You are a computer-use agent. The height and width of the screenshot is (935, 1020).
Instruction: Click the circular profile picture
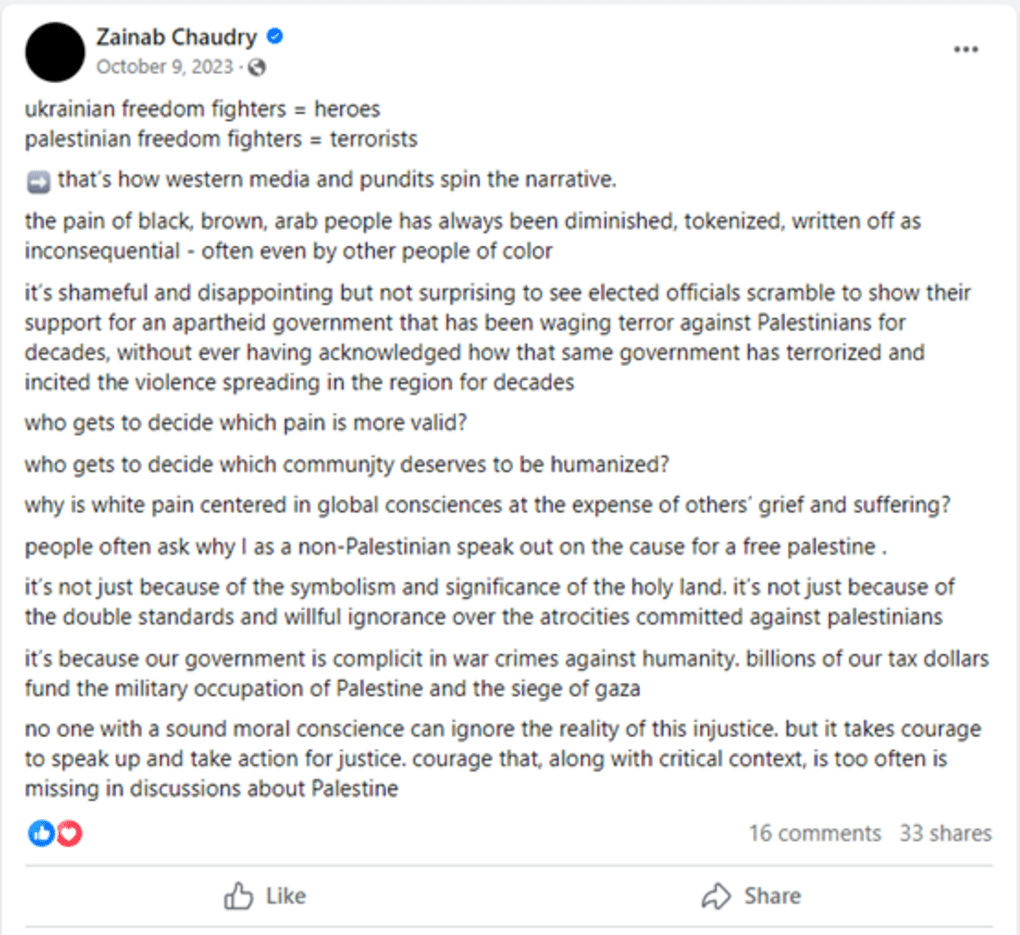54,52
